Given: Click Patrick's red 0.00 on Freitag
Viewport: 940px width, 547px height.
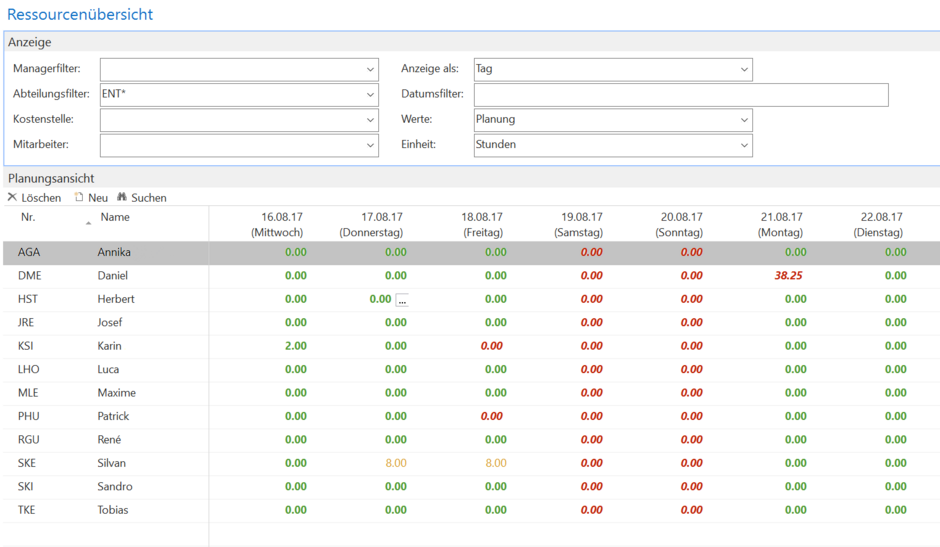Looking at the screenshot, I should (x=492, y=416).
